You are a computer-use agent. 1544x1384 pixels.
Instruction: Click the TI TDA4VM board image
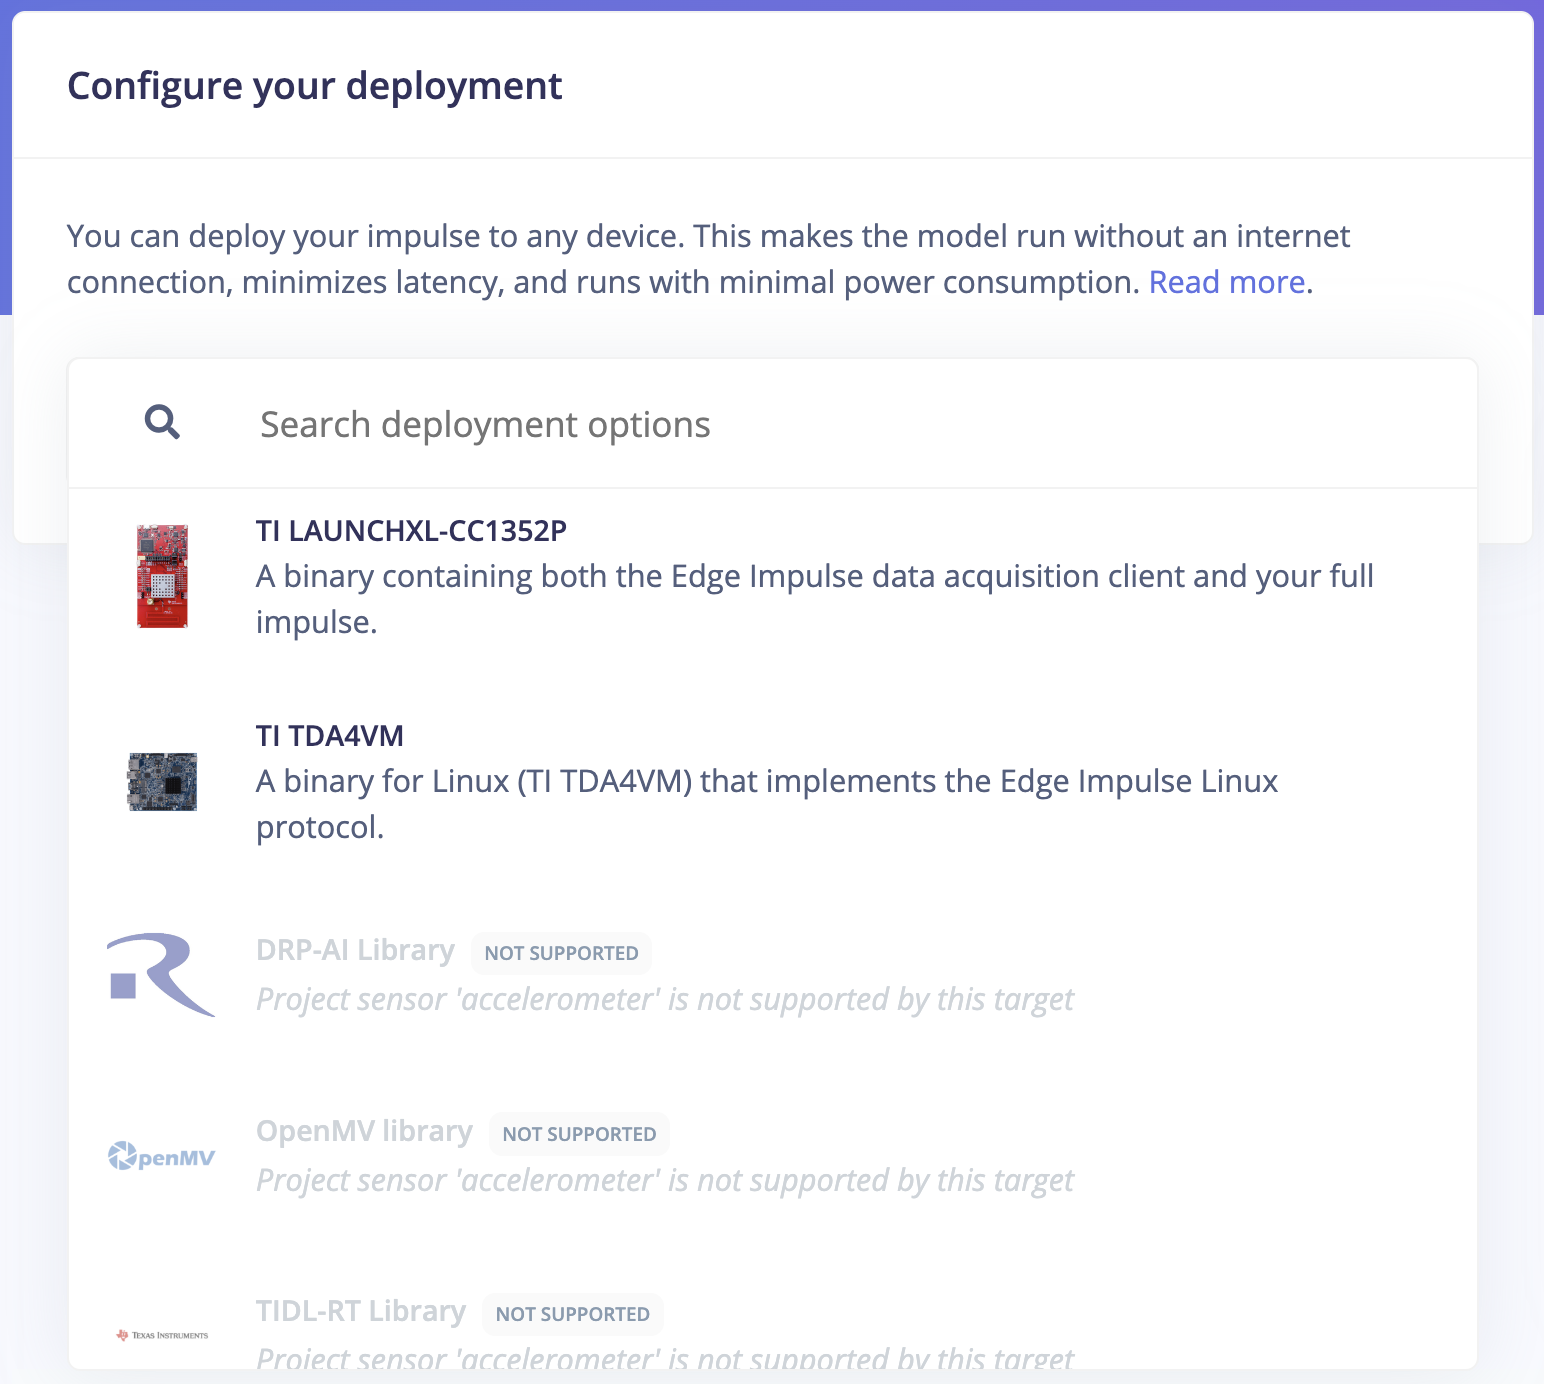point(162,781)
